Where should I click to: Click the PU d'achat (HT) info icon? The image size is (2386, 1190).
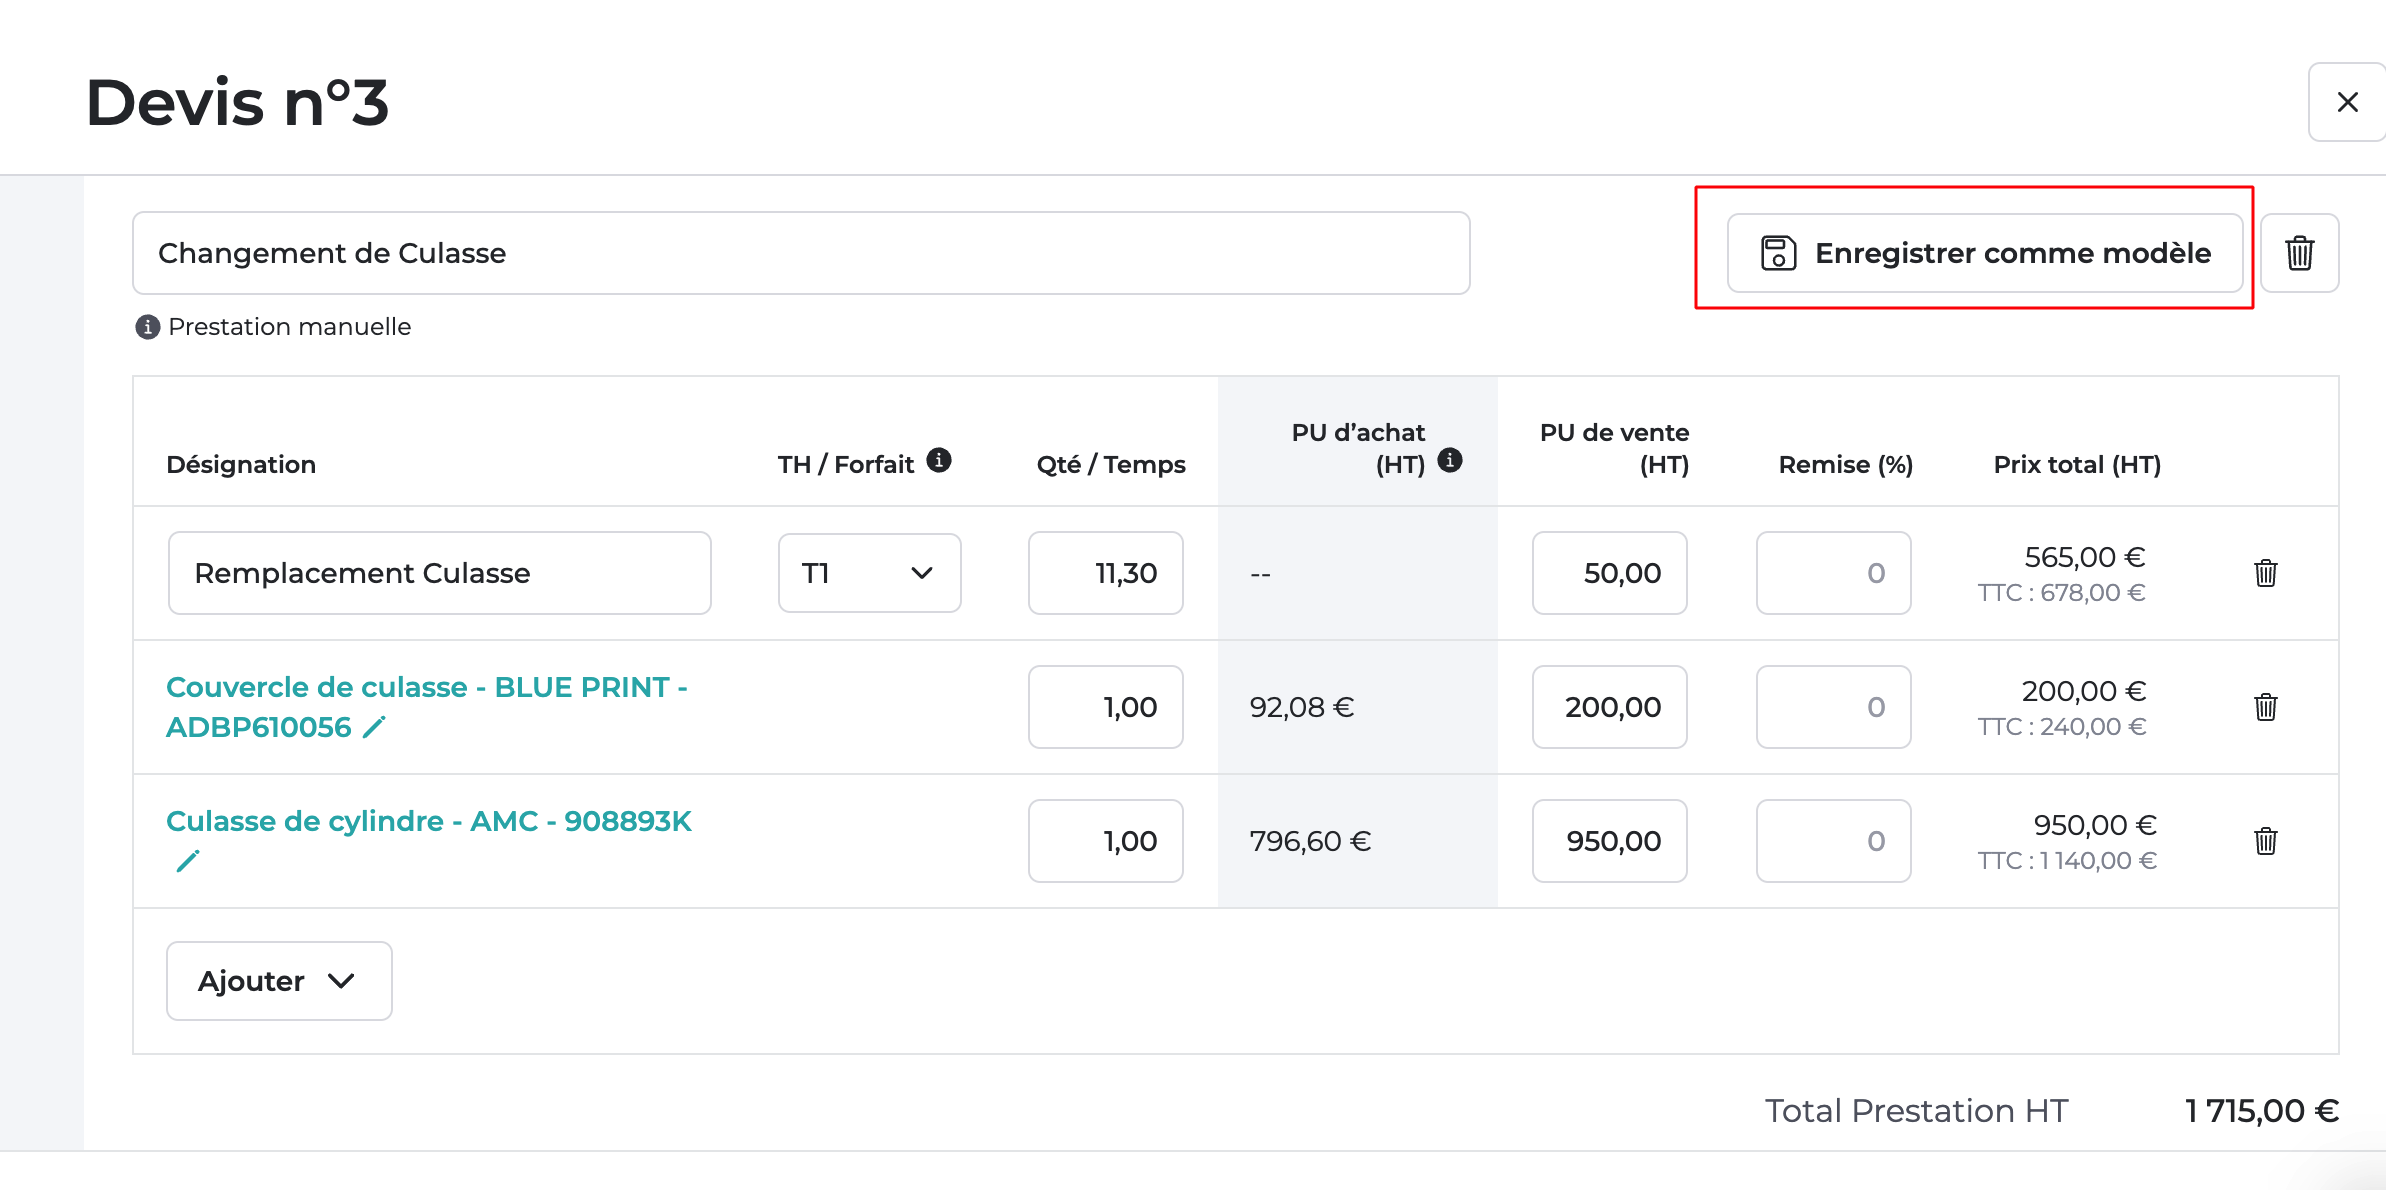coord(1452,462)
